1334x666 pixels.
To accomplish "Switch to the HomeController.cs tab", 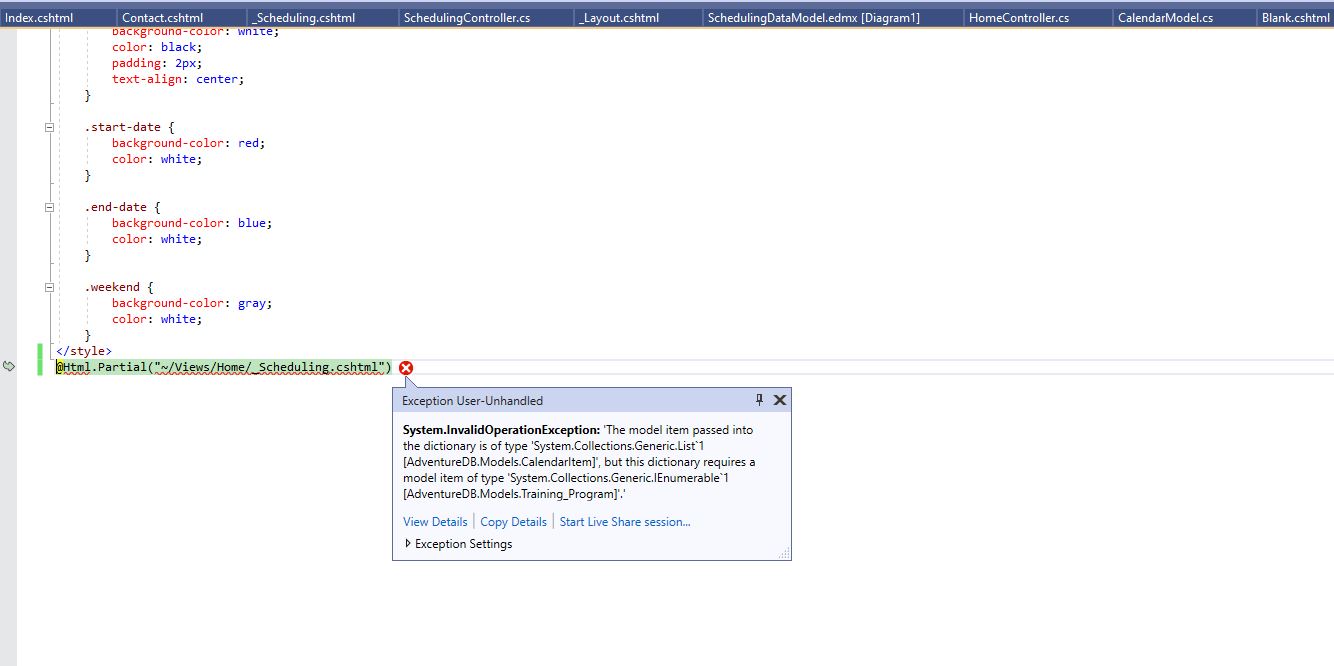I will coord(1016,16).
